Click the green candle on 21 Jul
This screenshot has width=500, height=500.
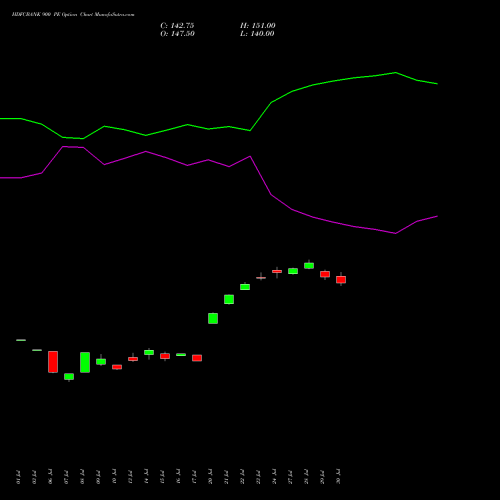pos(229,299)
